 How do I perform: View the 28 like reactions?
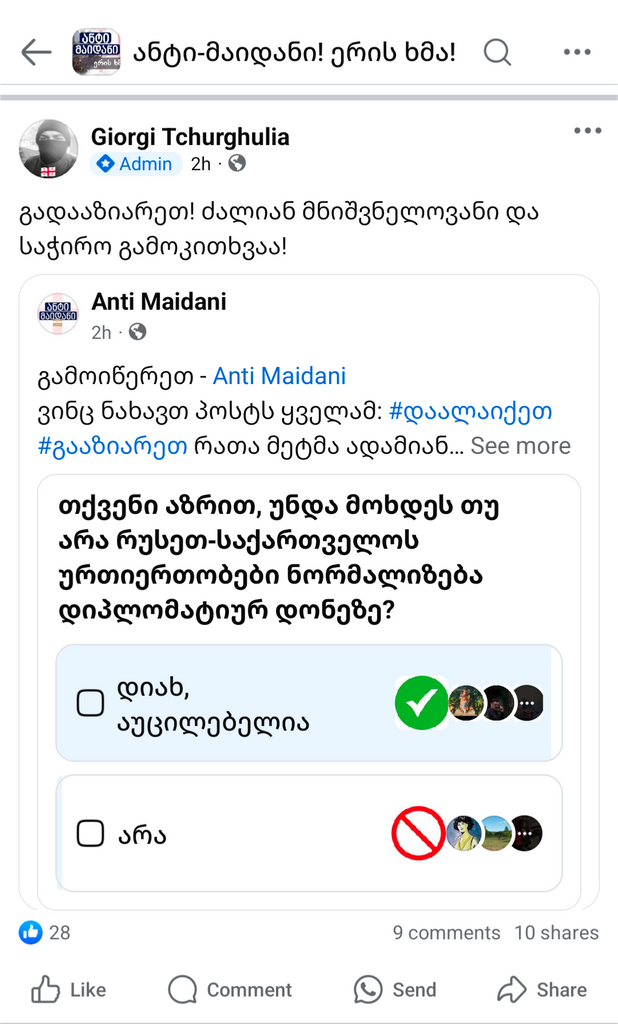pyautogui.click(x=46, y=933)
